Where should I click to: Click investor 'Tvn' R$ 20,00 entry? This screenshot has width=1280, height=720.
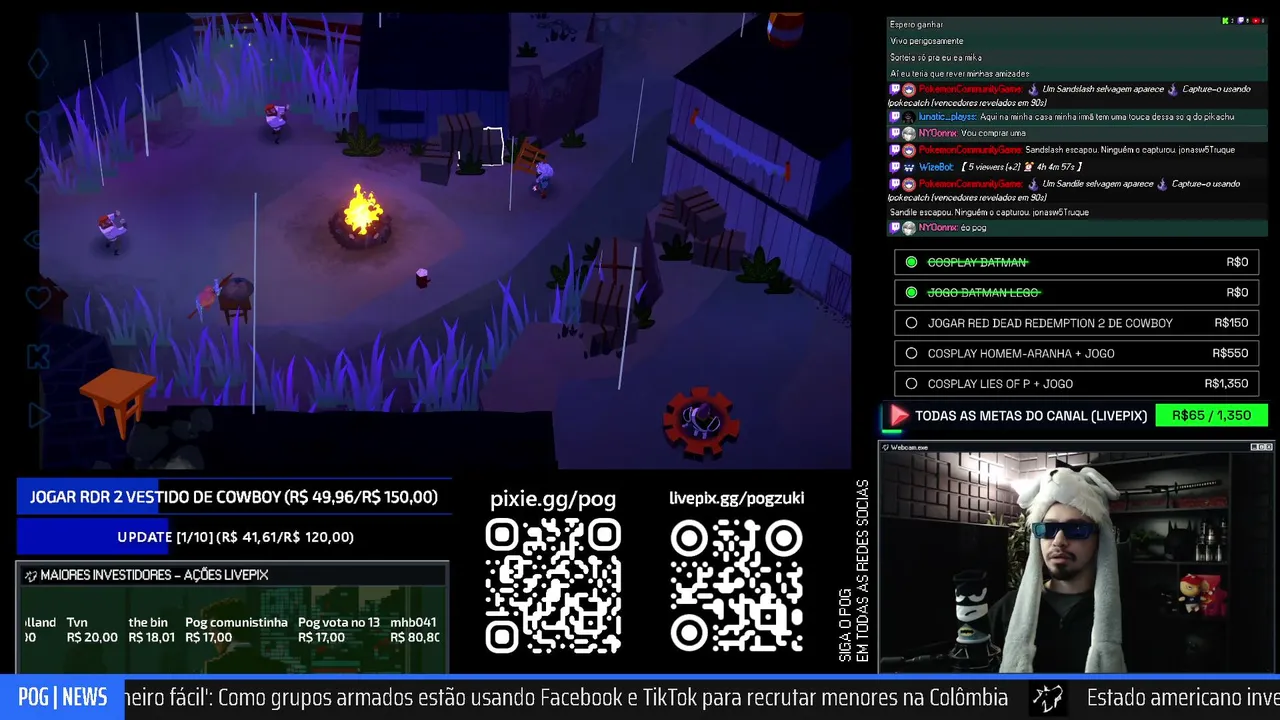point(92,630)
